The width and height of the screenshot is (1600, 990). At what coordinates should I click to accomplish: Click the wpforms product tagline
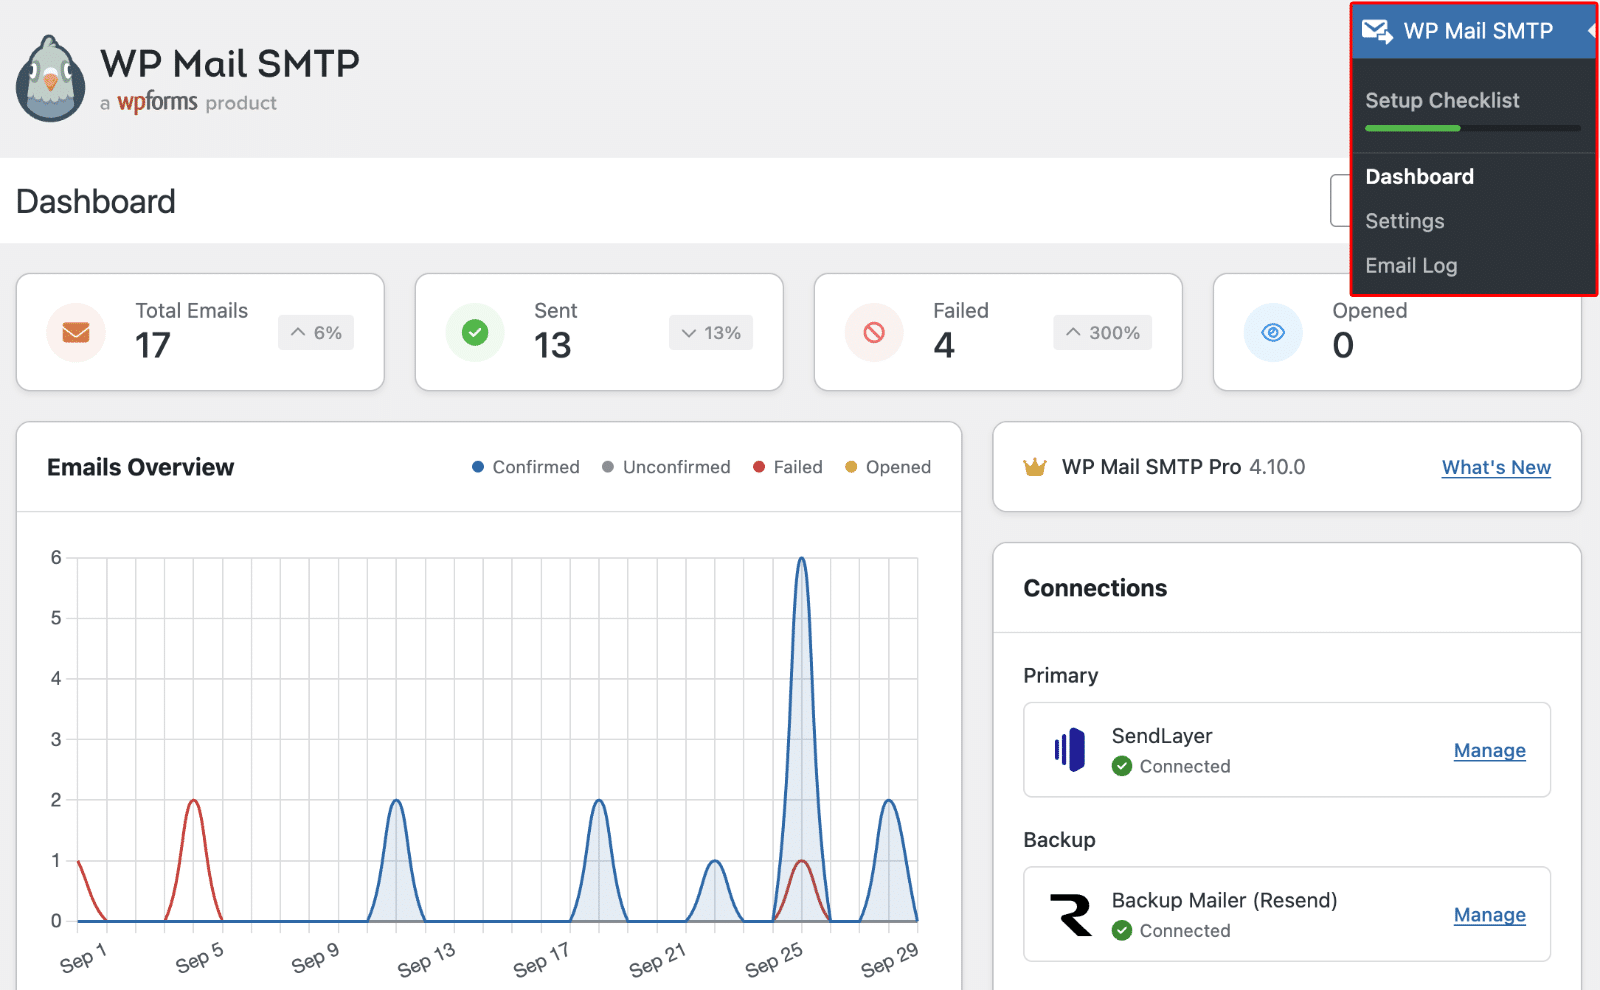point(188,103)
